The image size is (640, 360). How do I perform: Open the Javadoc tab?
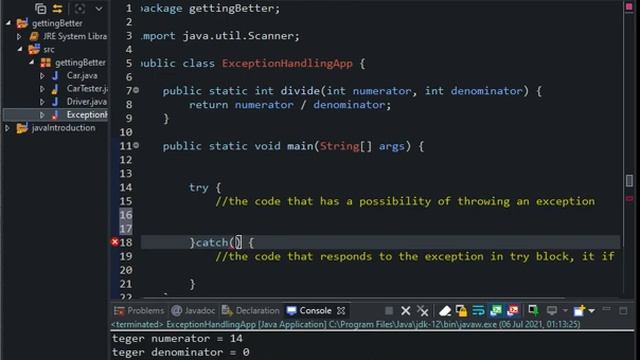tap(193, 311)
